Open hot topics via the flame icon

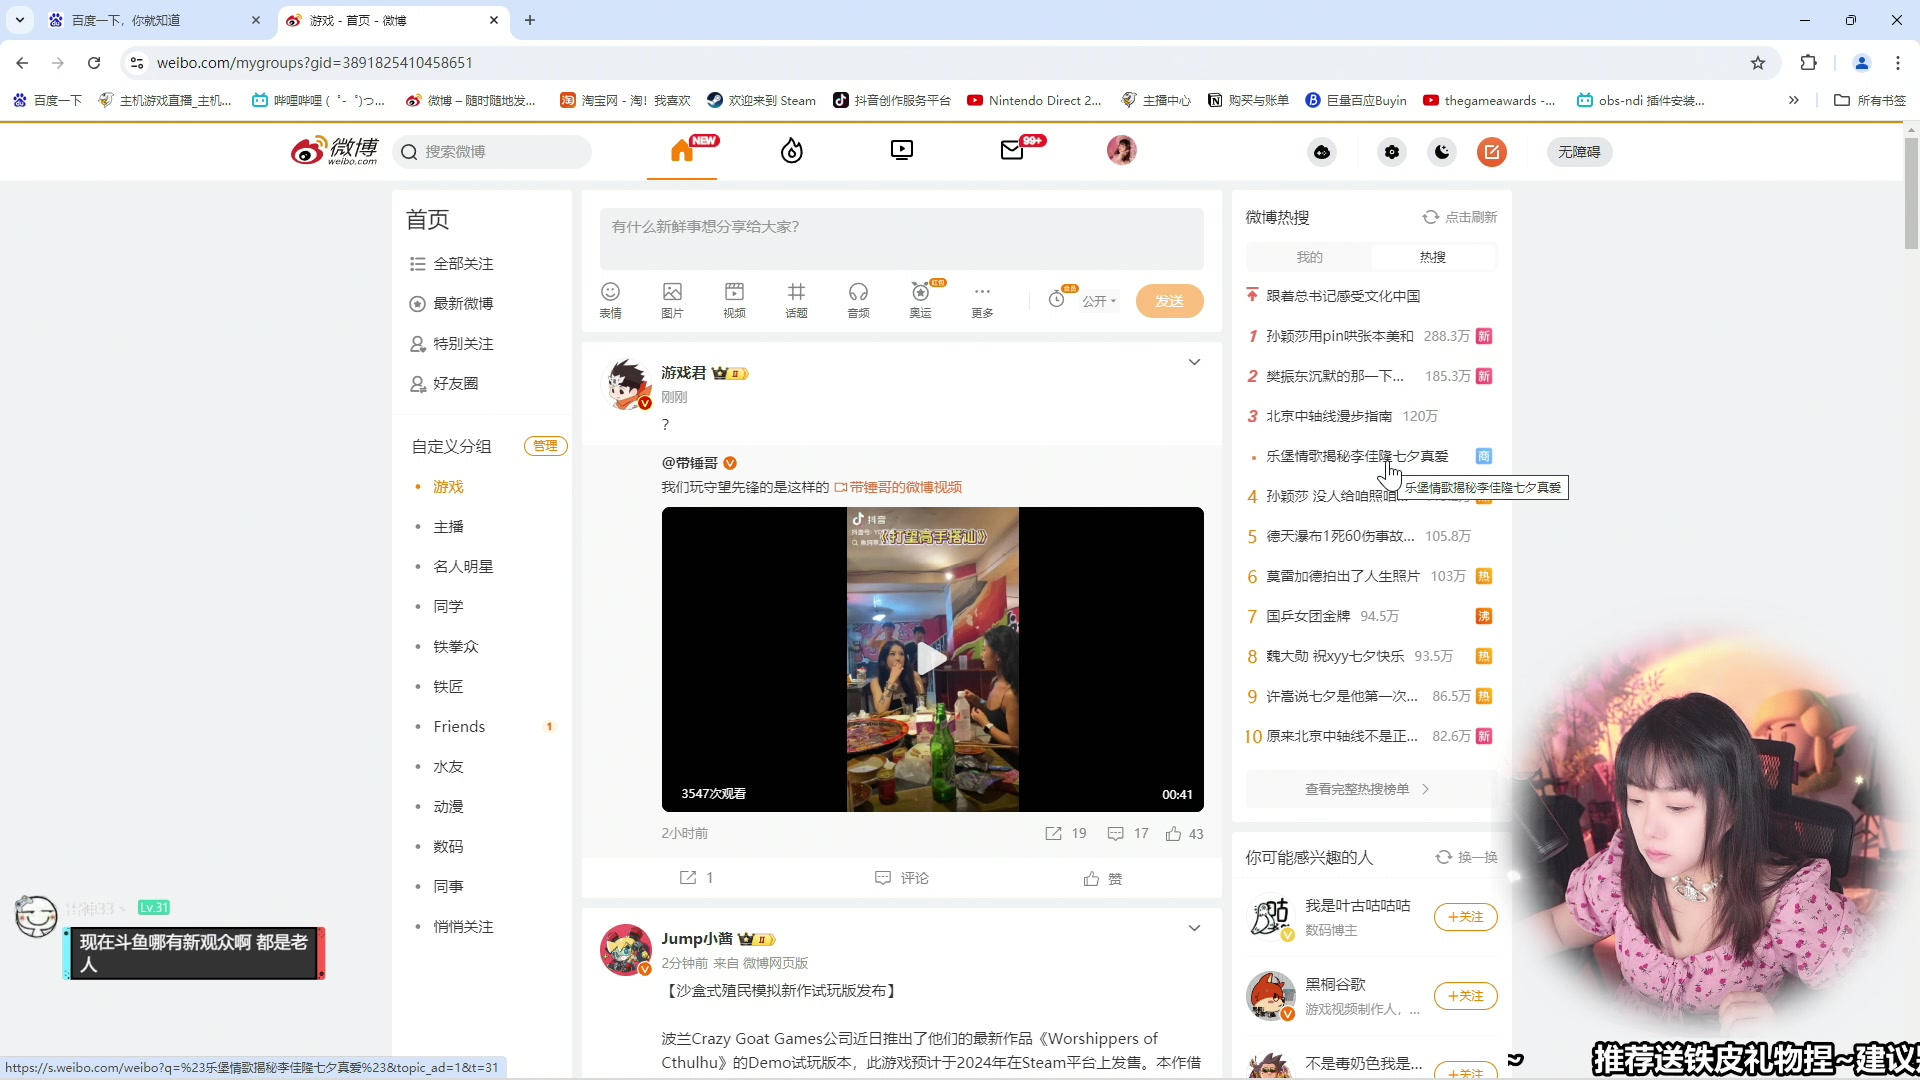click(x=791, y=150)
